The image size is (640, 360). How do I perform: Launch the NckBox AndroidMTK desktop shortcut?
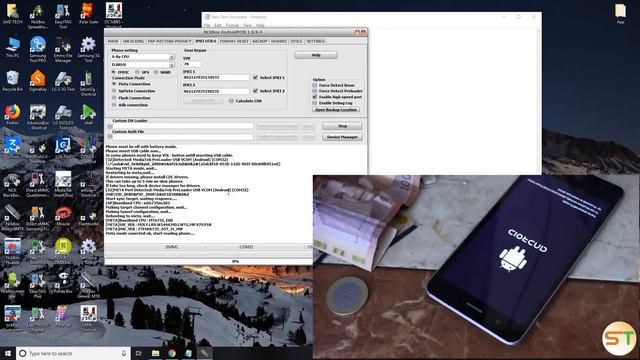tap(12, 218)
